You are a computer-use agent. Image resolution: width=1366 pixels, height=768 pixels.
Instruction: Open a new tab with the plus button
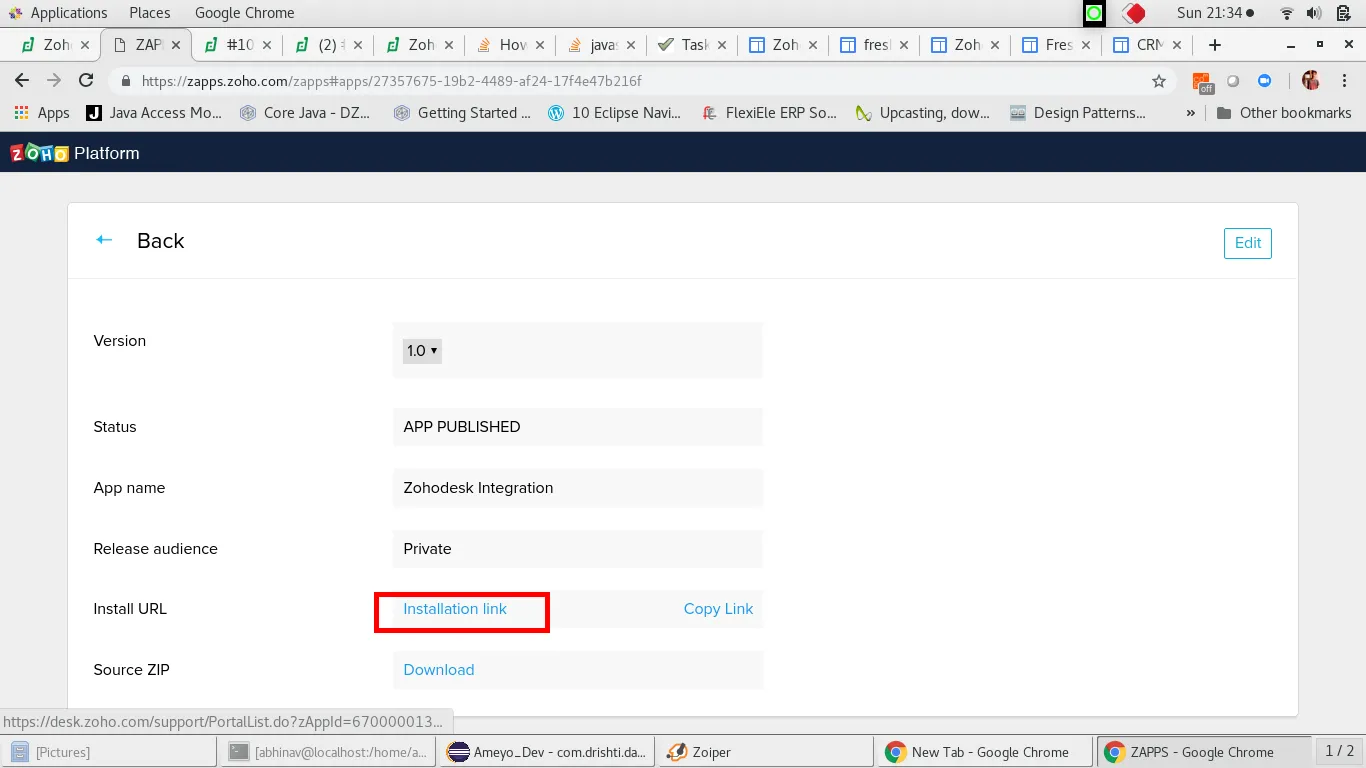[x=1215, y=45]
